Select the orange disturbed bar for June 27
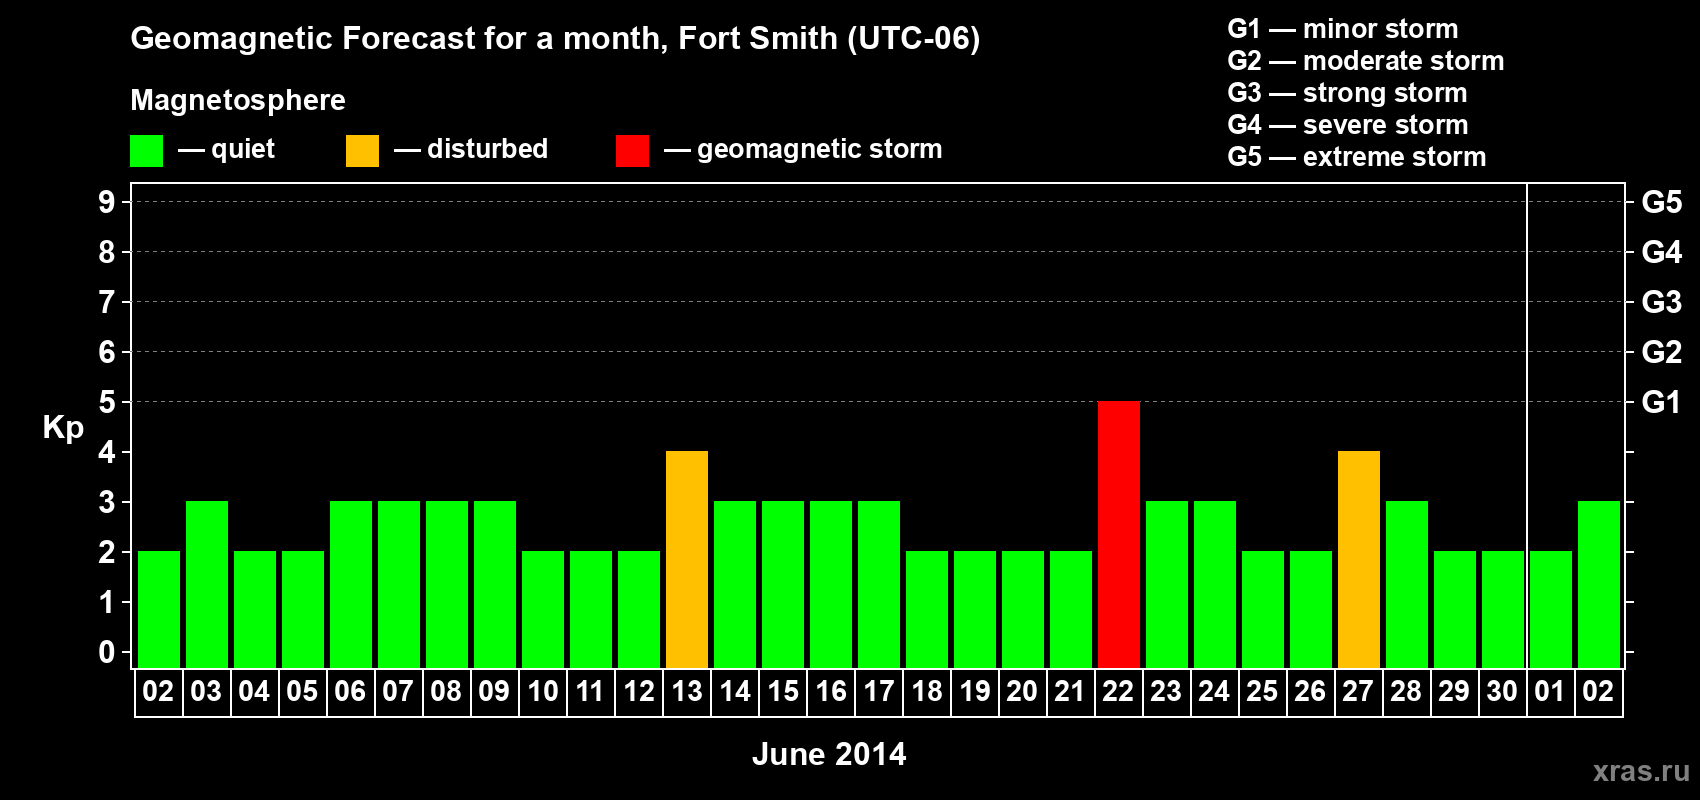 tap(1358, 559)
